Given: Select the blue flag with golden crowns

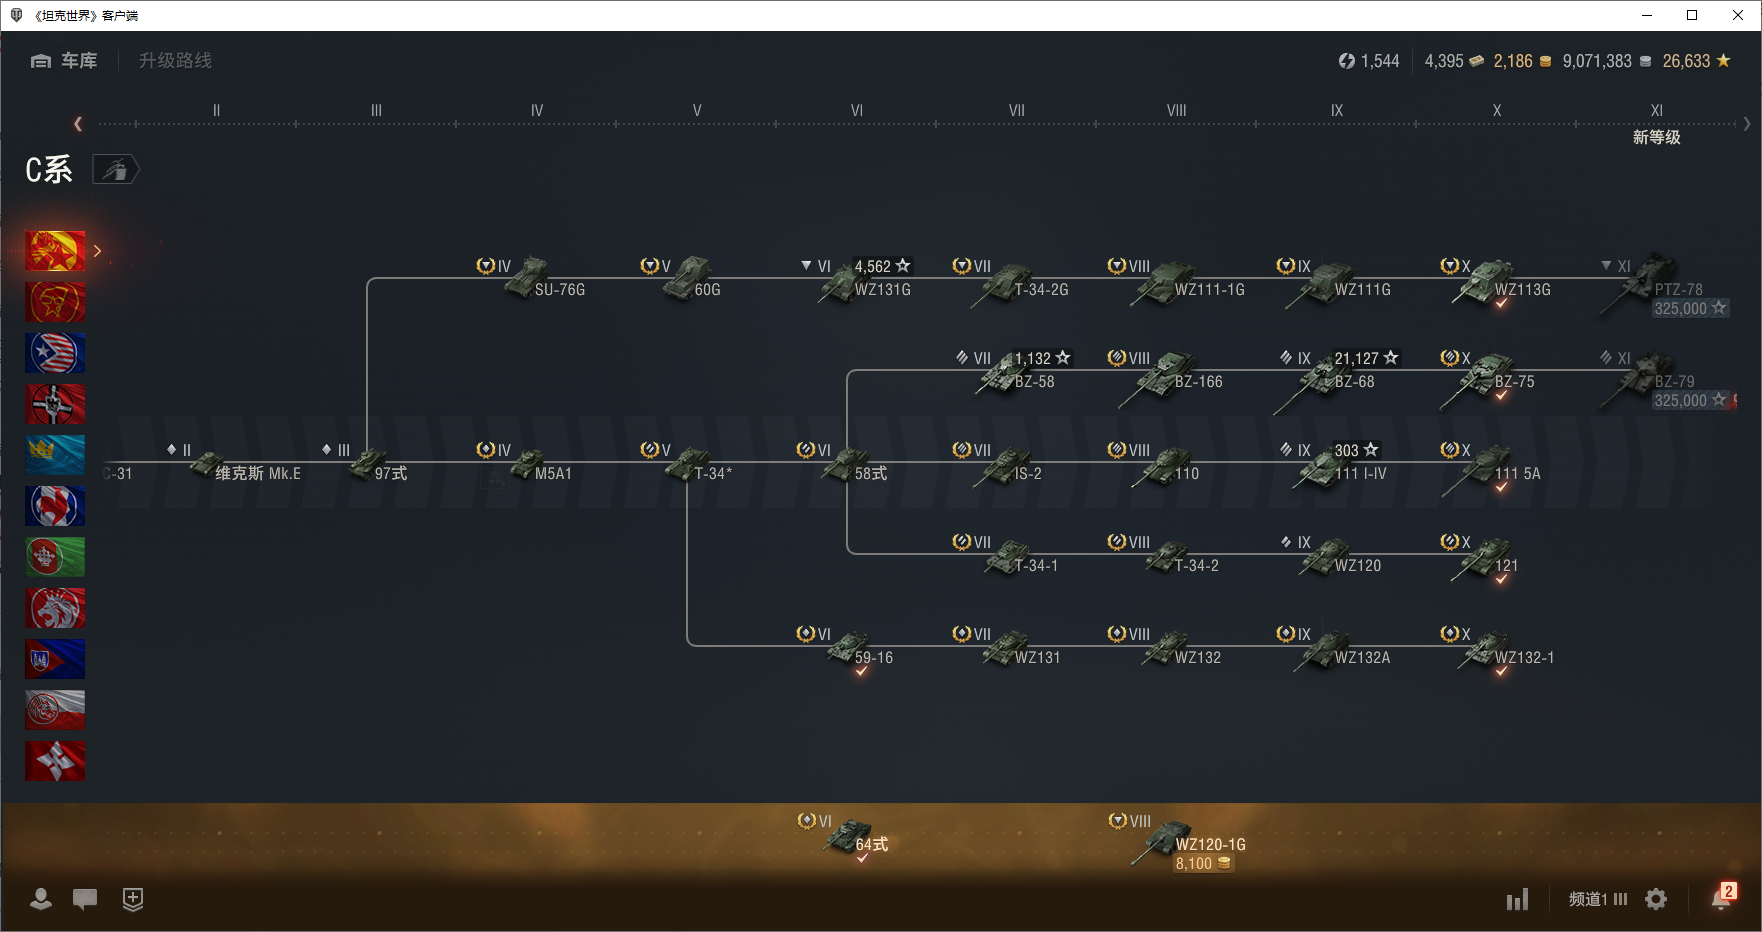Looking at the screenshot, I should [x=55, y=455].
